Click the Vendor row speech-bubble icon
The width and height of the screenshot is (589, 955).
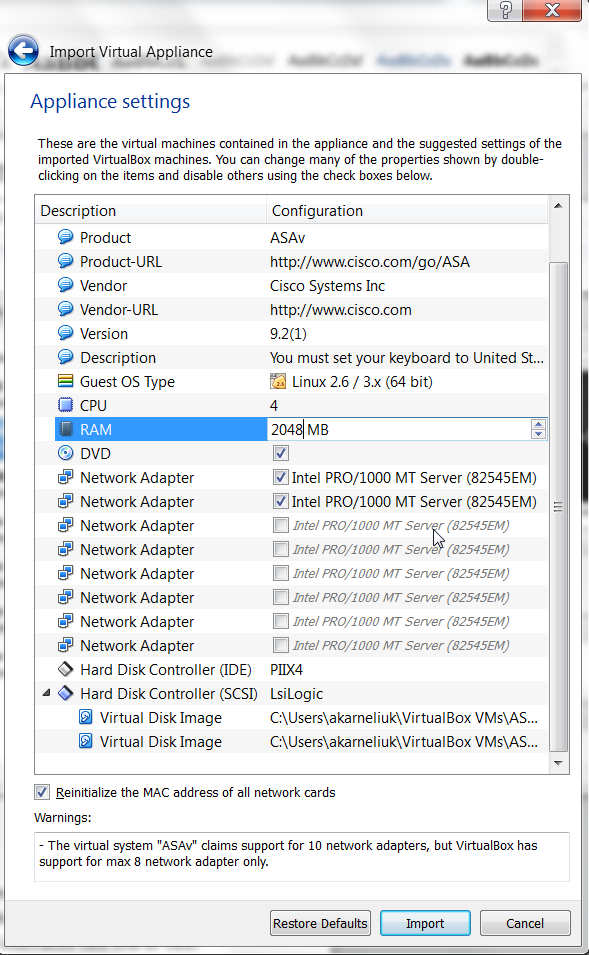click(65, 285)
